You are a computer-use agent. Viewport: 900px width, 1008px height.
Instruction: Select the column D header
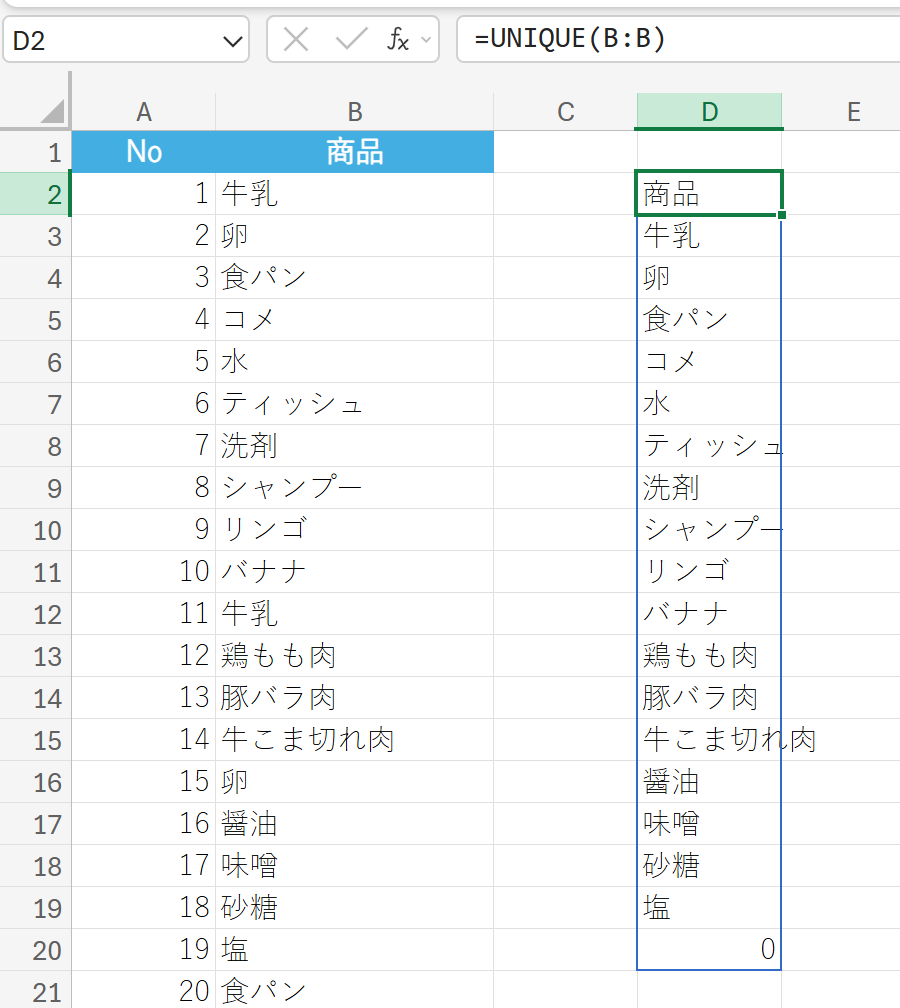pyautogui.click(x=709, y=111)
